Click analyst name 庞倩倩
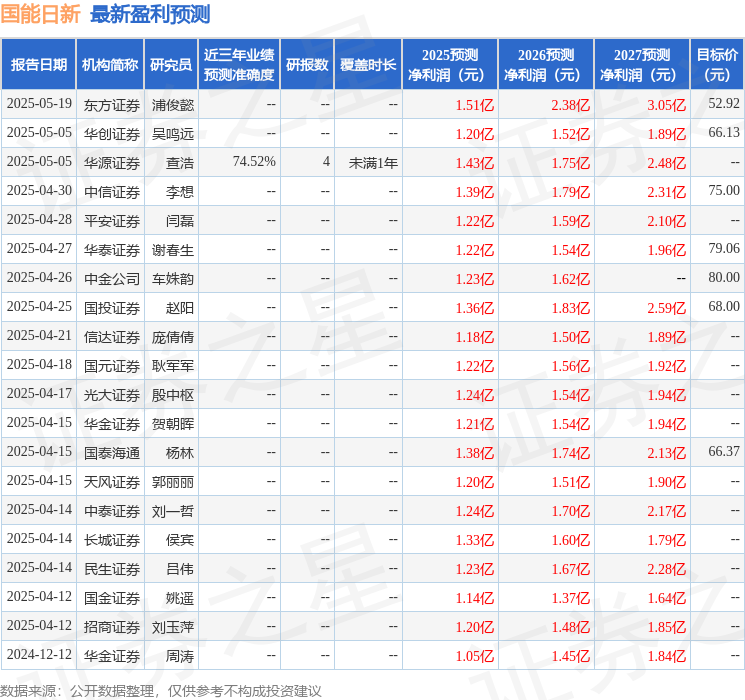Screen dimensions: 745x700 coord(173,337)
